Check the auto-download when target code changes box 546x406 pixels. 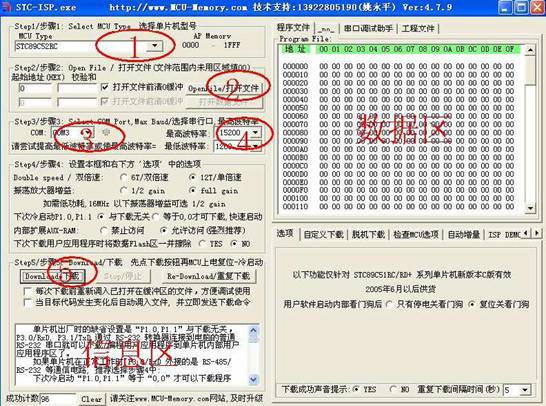click(28, 302)
